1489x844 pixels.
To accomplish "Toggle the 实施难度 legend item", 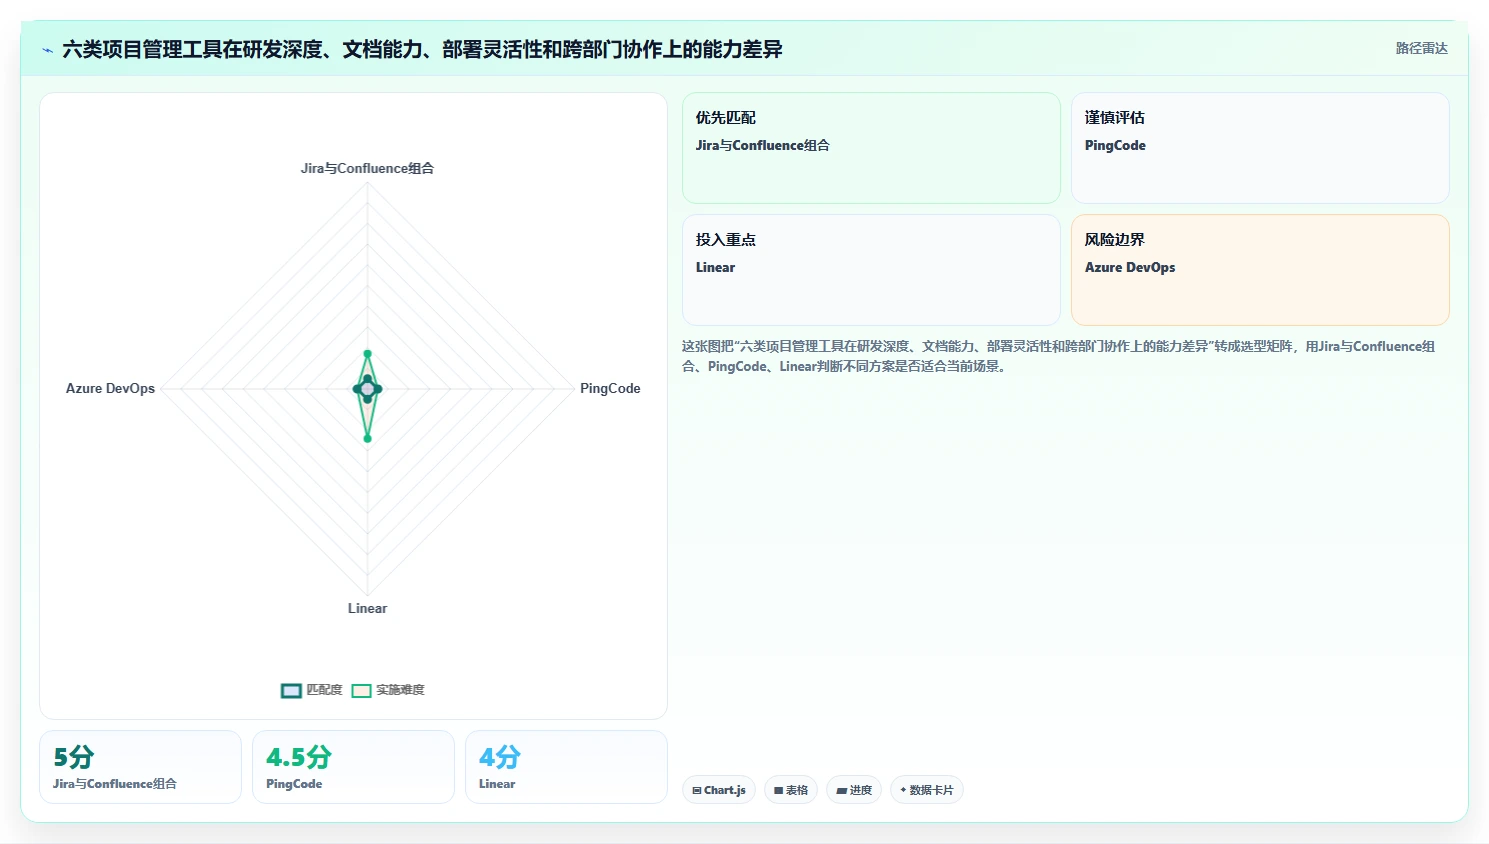I will 388,690.
